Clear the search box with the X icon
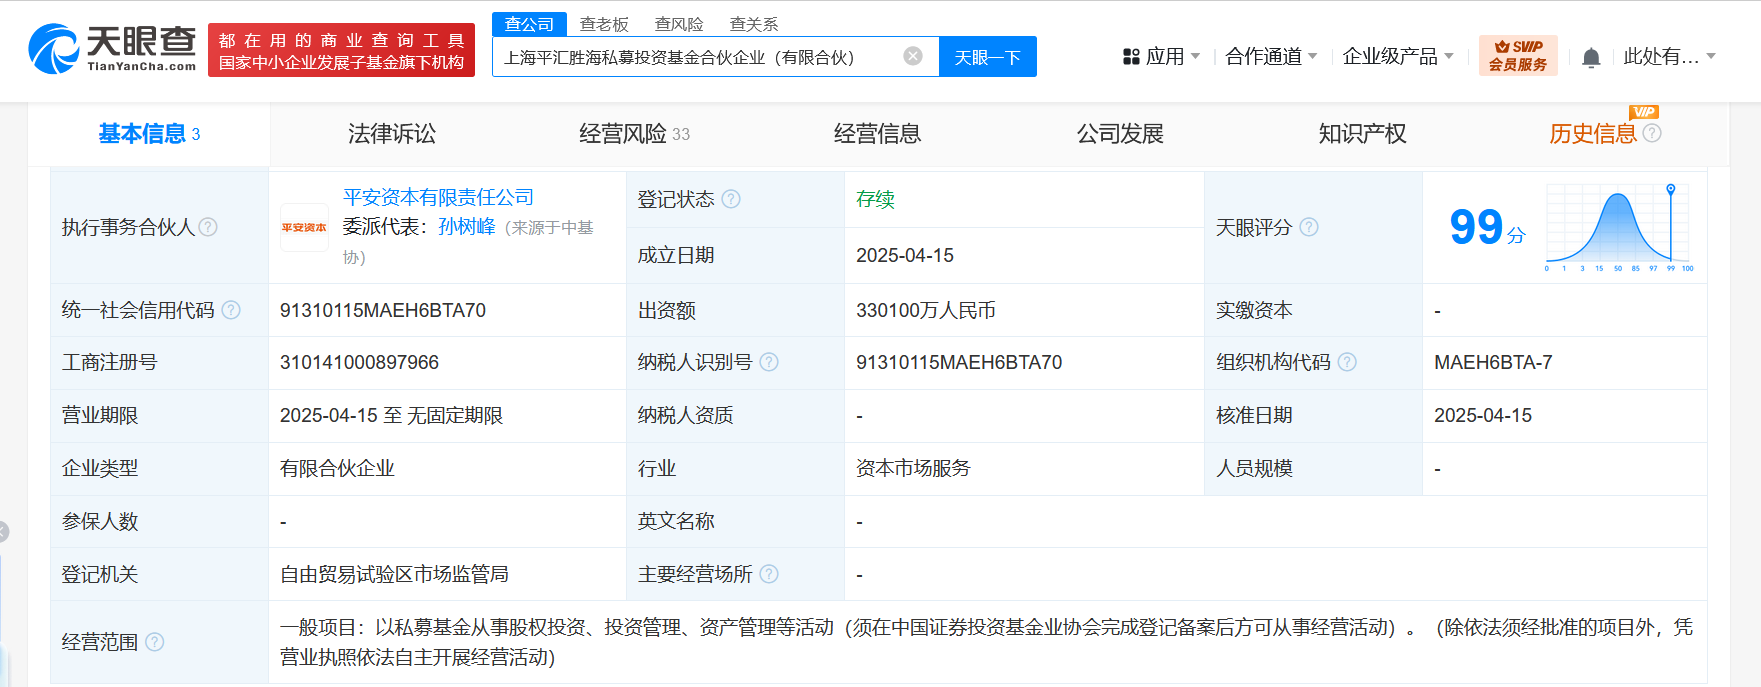The width and height of the screenshot is (1761, 687). click(x=913, y=56)
